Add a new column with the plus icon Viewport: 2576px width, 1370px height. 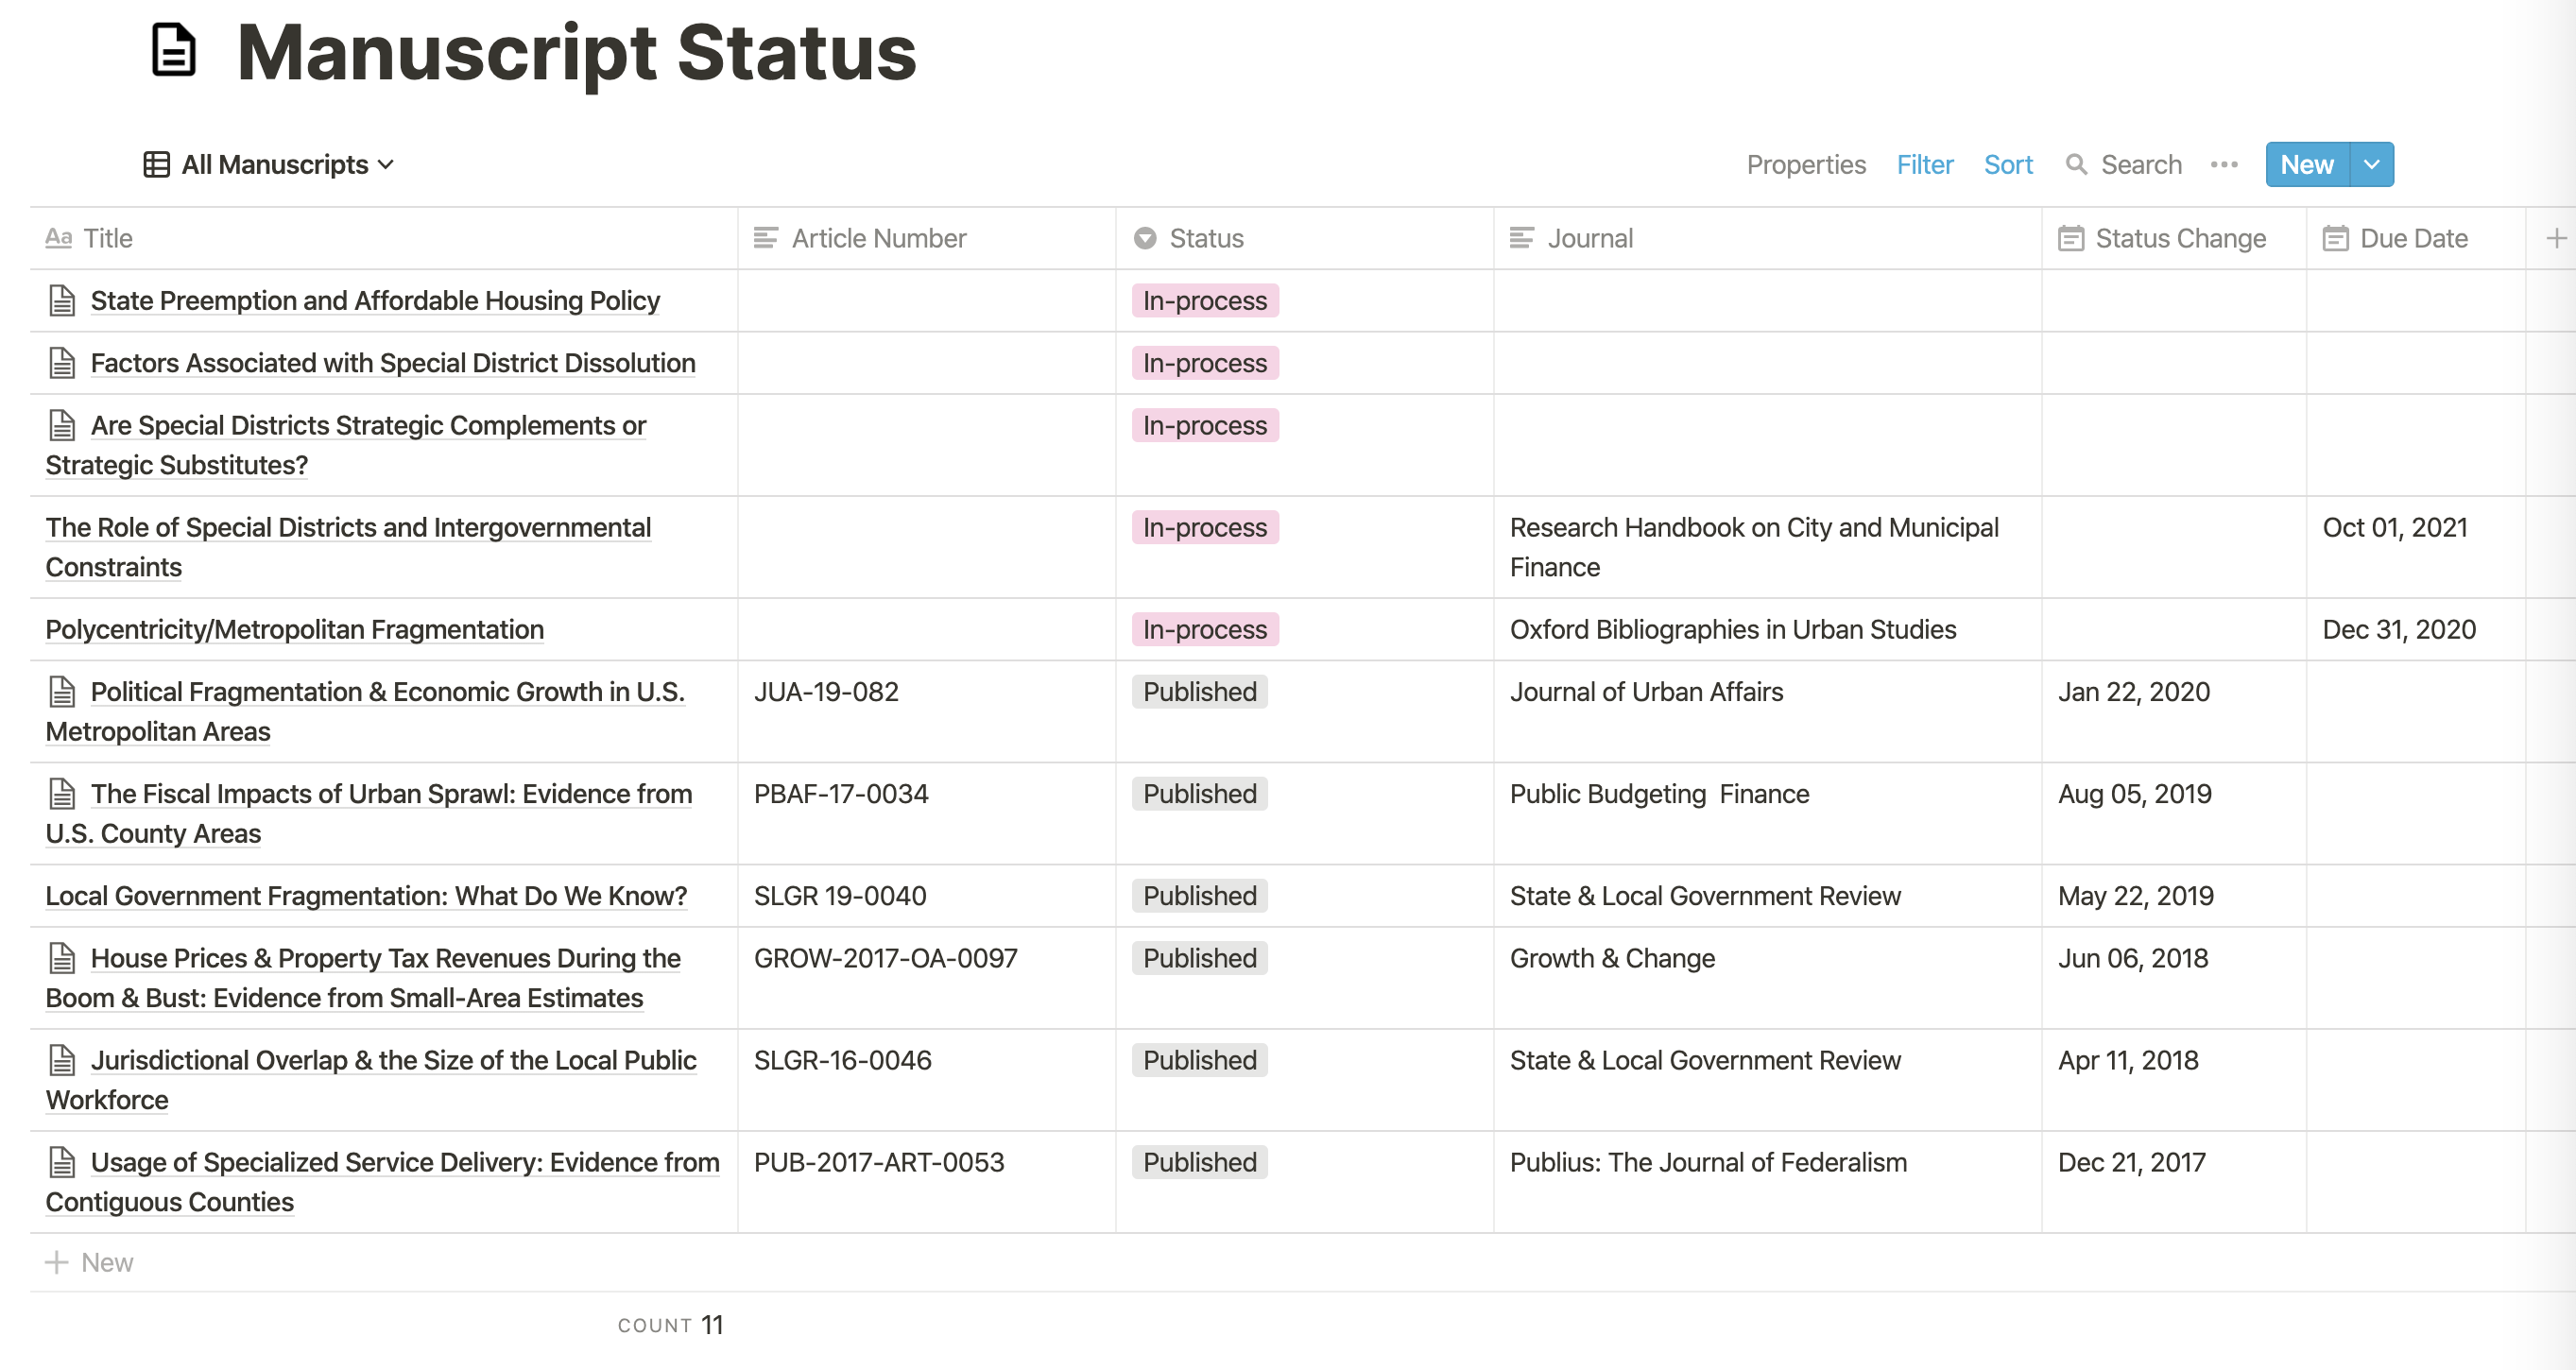coord(2556,238)
